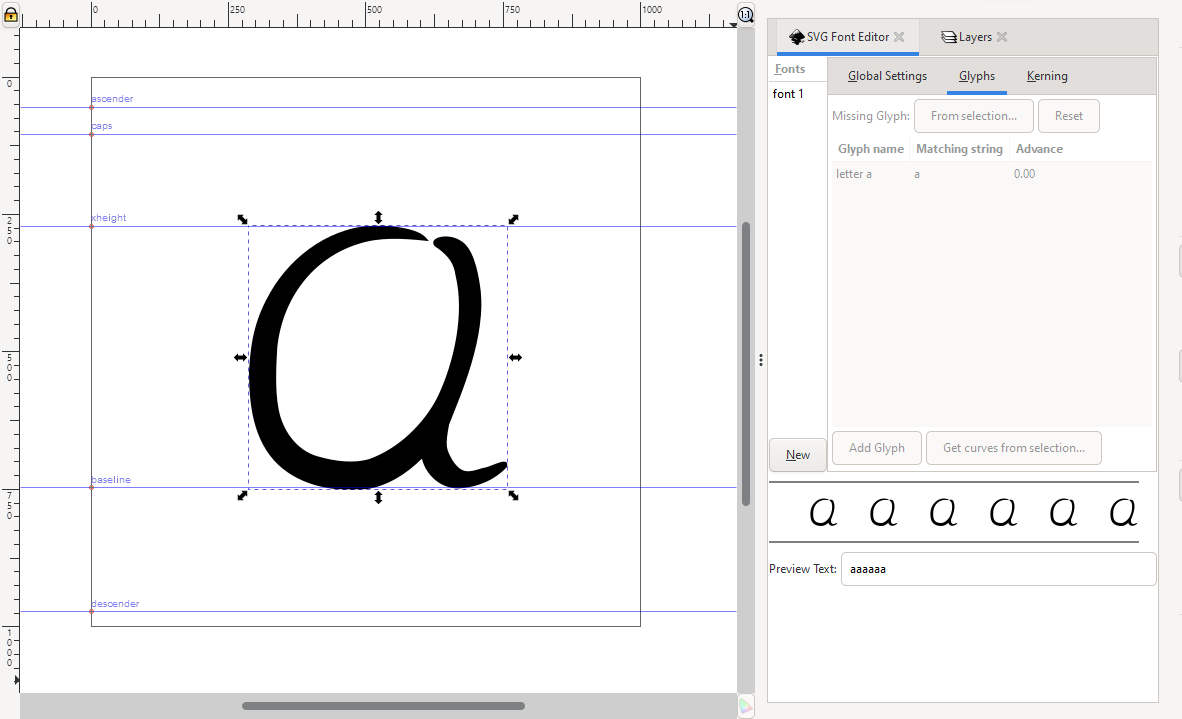
Task: Open the Kerning tab
Action: pyautogui.click(x=1047, y=76)
